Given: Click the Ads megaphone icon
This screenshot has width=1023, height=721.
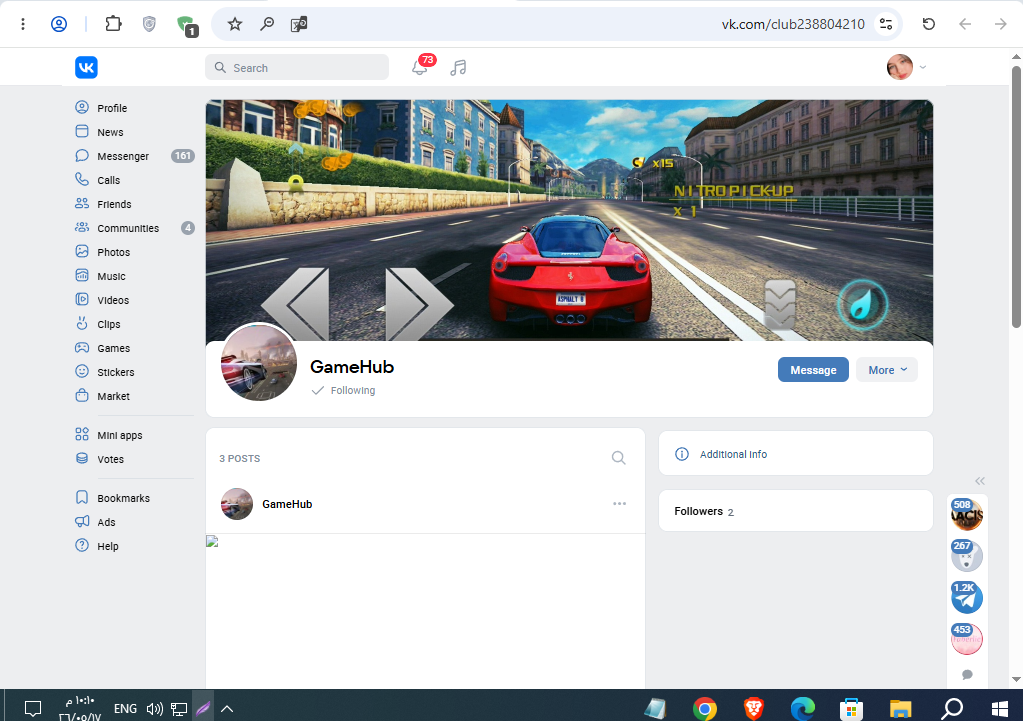Looking at the screenshot, I should [82, 521].
